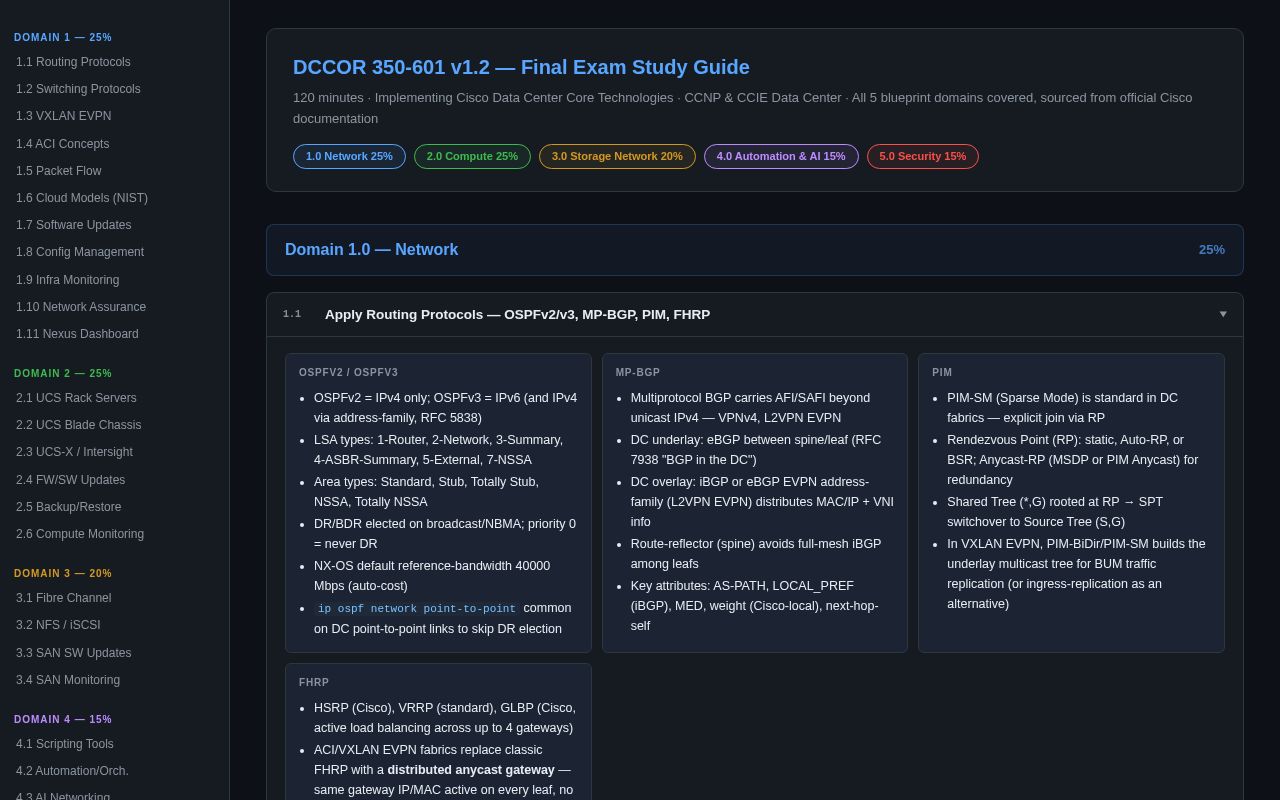Open 4.1 Scripting Tools
This screenshot has width=1280, height=800.
pos(65,744)
